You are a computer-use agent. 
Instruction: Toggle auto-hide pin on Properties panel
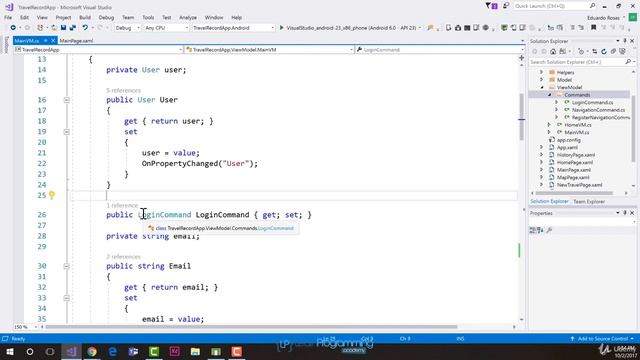625,213
